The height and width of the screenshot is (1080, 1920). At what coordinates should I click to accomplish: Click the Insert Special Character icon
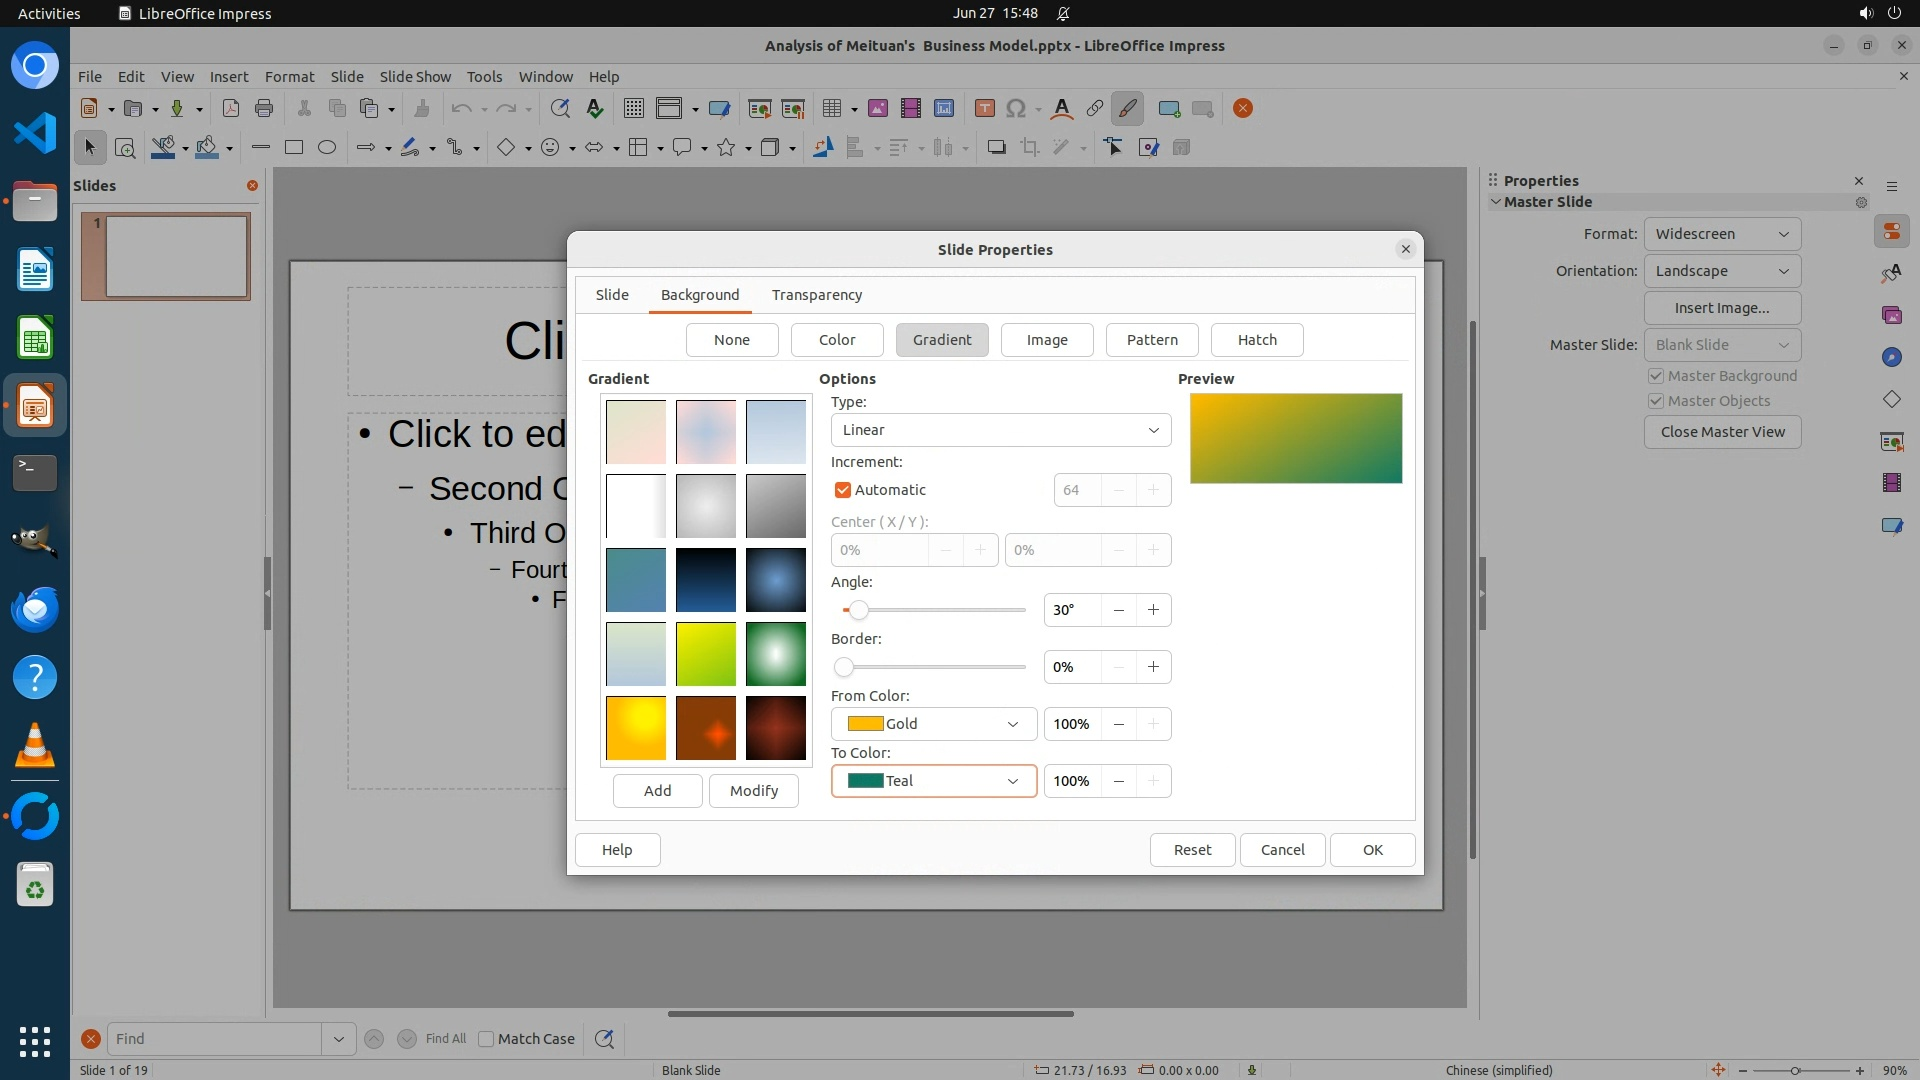[1016, 109]
